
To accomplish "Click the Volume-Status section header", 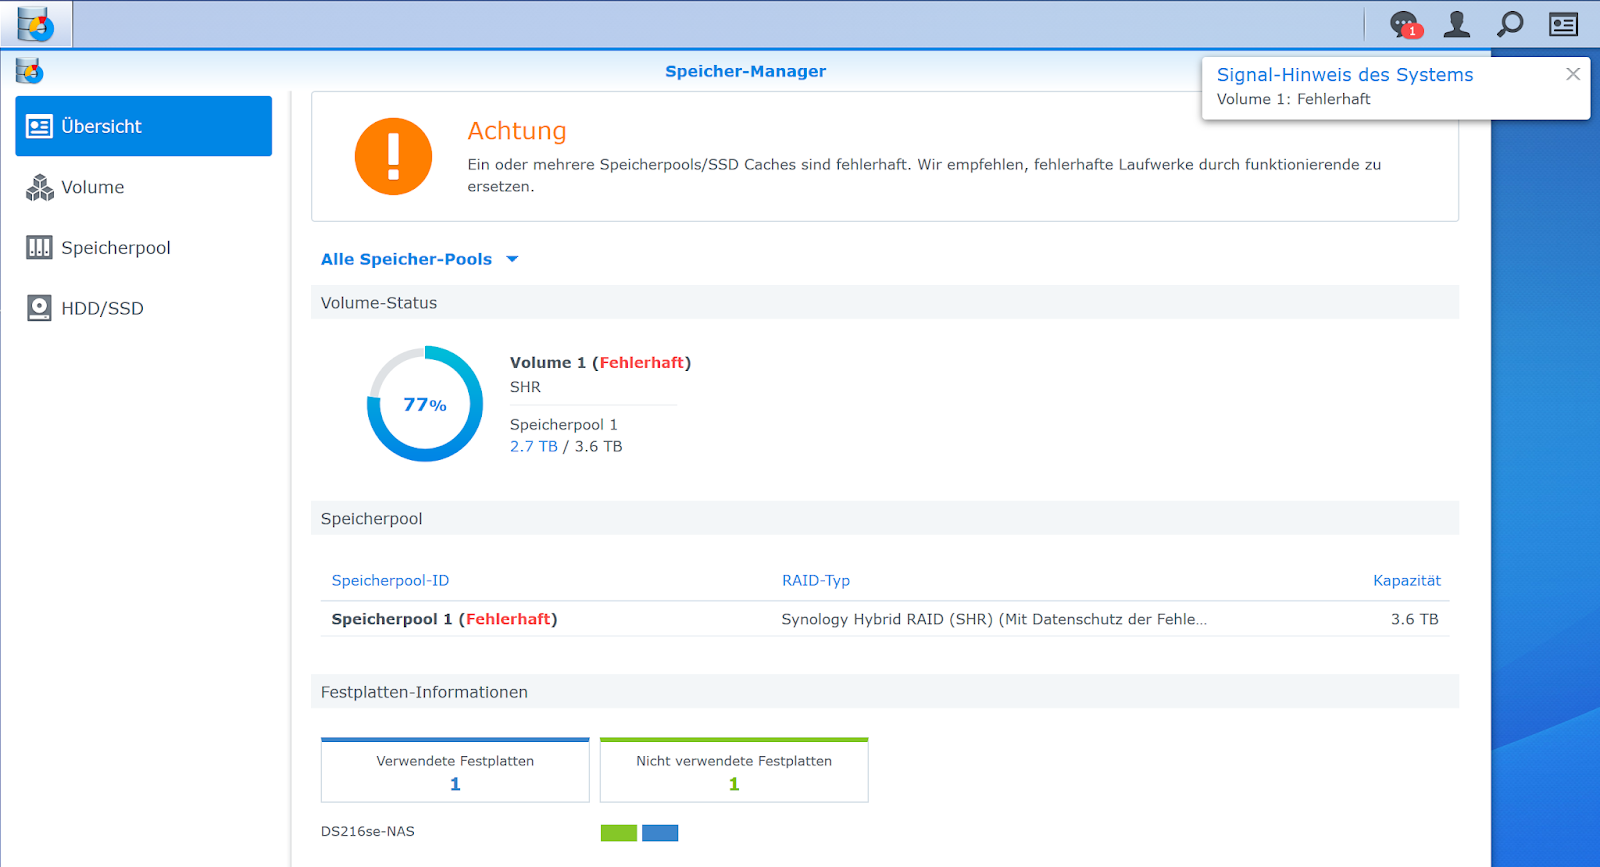I will pyautogui.click(x=885, y=303).
